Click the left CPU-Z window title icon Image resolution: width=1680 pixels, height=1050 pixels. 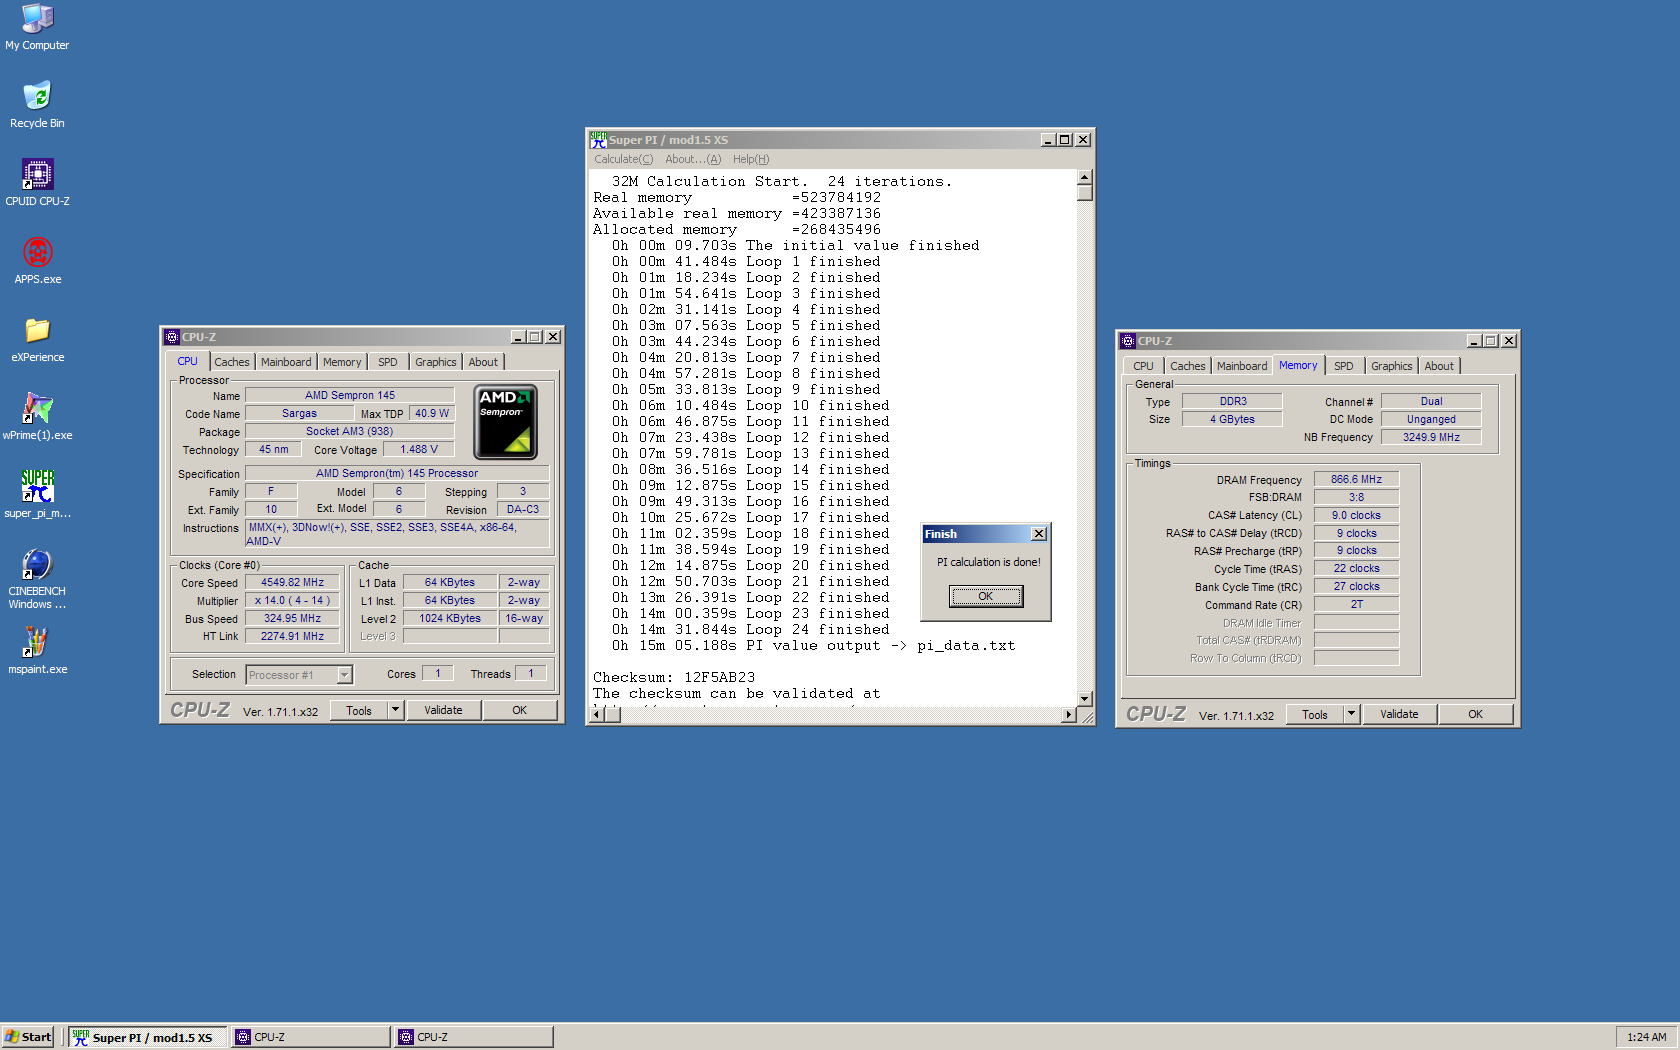point(172,337)
